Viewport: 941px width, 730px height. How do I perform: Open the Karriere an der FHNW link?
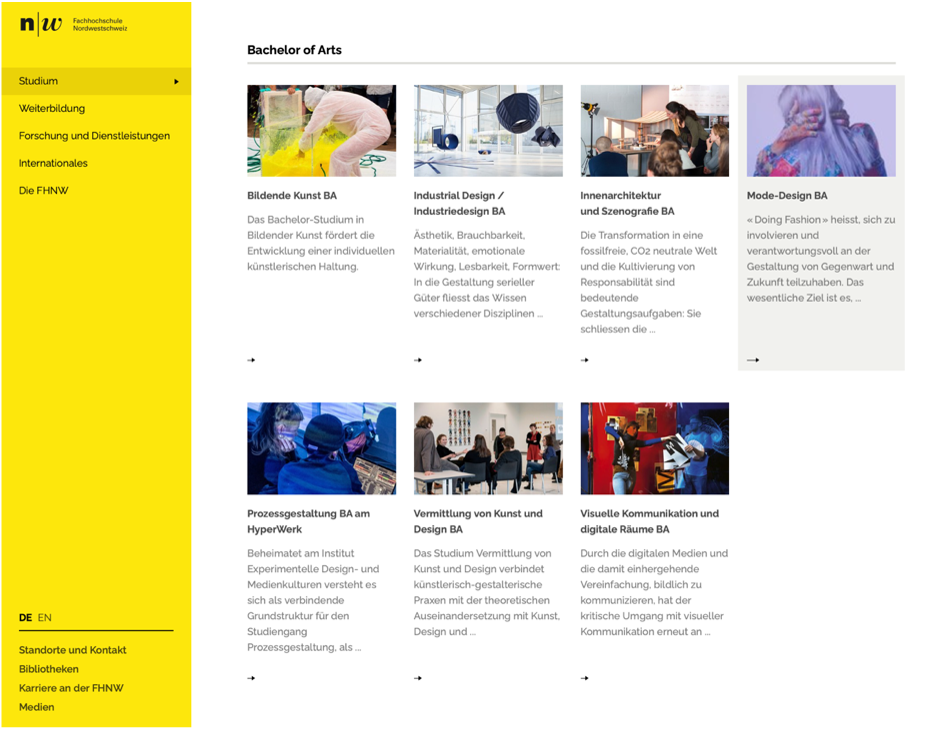pyautogui.click(x=71, y=688)
